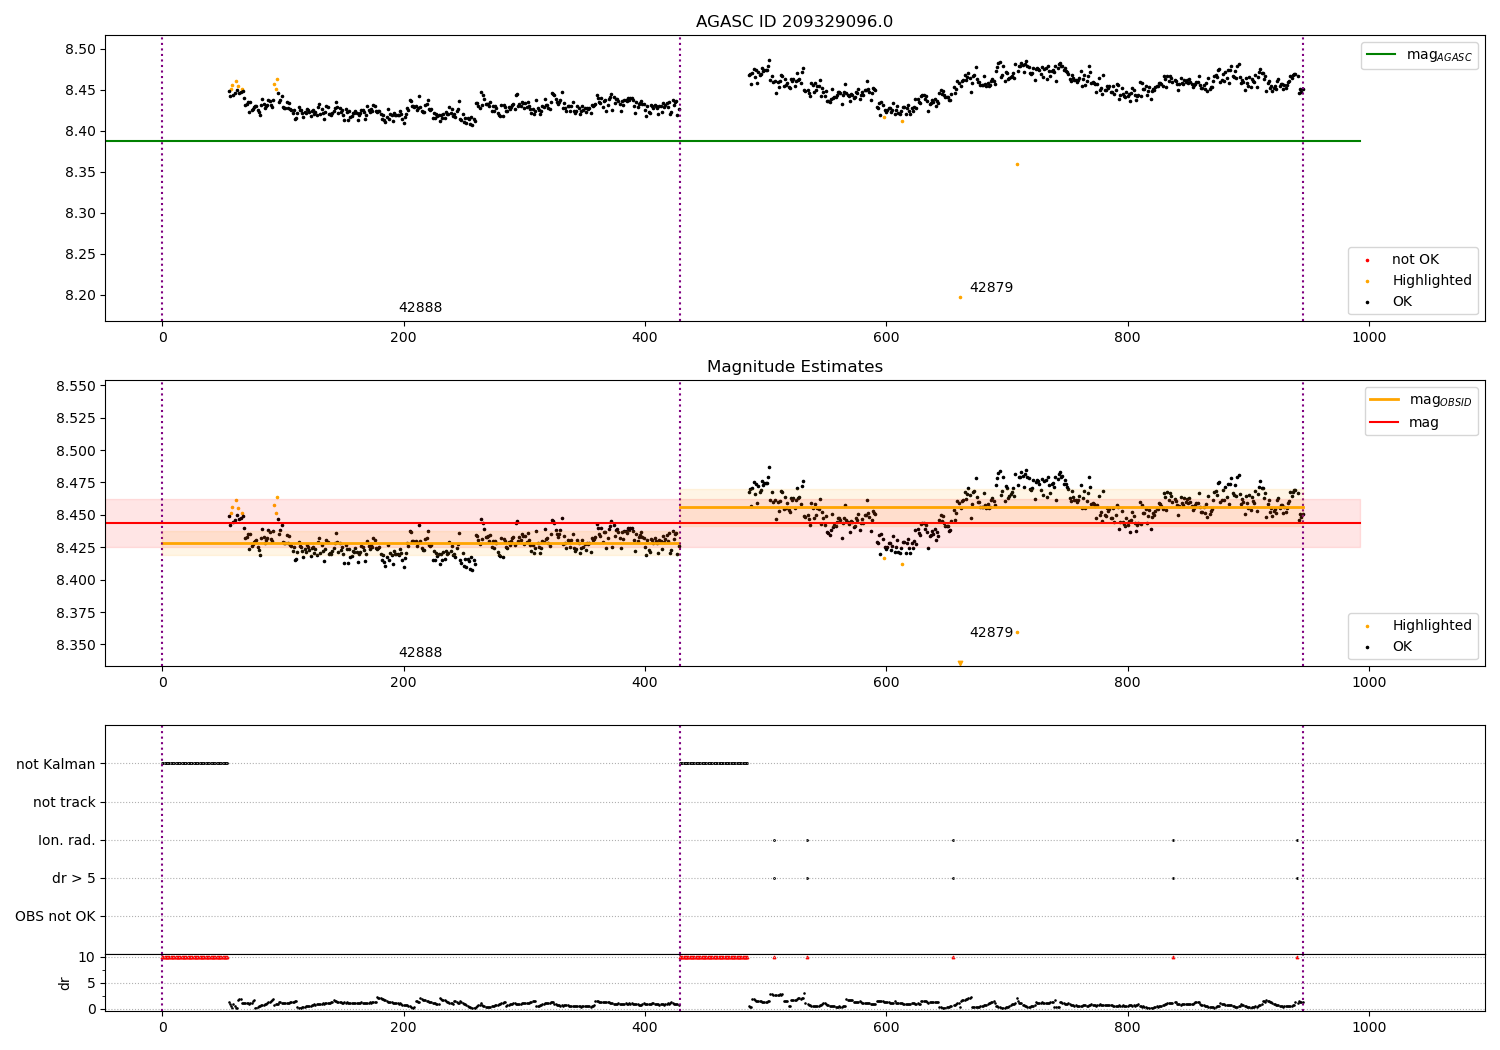1500x1050 pixels.
Task: Click the 10 y-tick label in dr plot
Action: [87, 958]
